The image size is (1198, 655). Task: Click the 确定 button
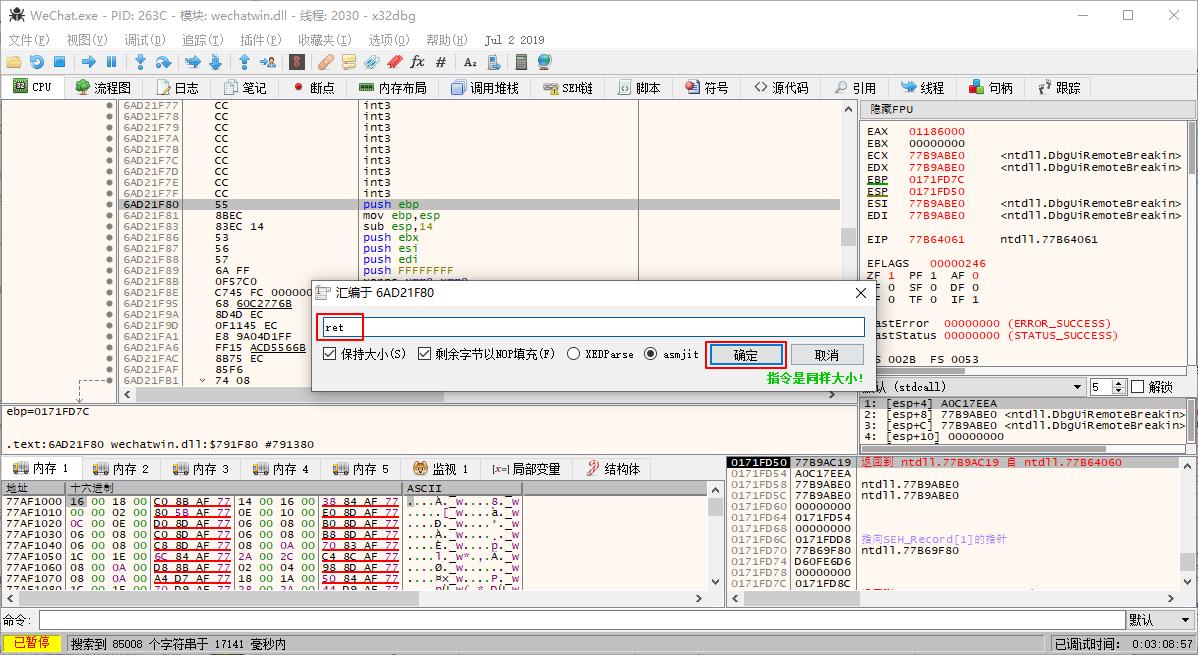coord(745,355)
